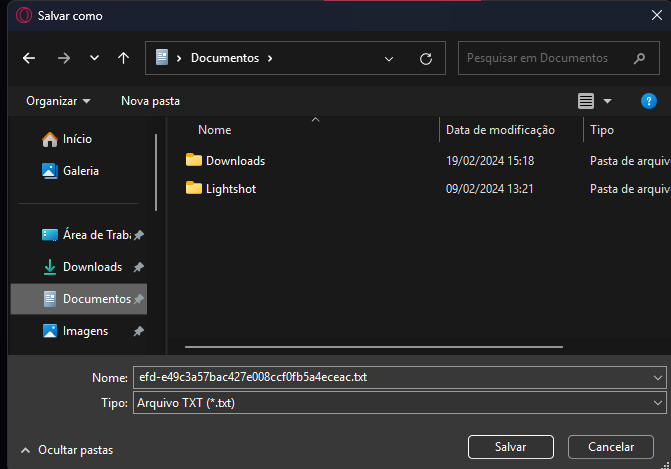Go up one folder level

click(123, 58)
